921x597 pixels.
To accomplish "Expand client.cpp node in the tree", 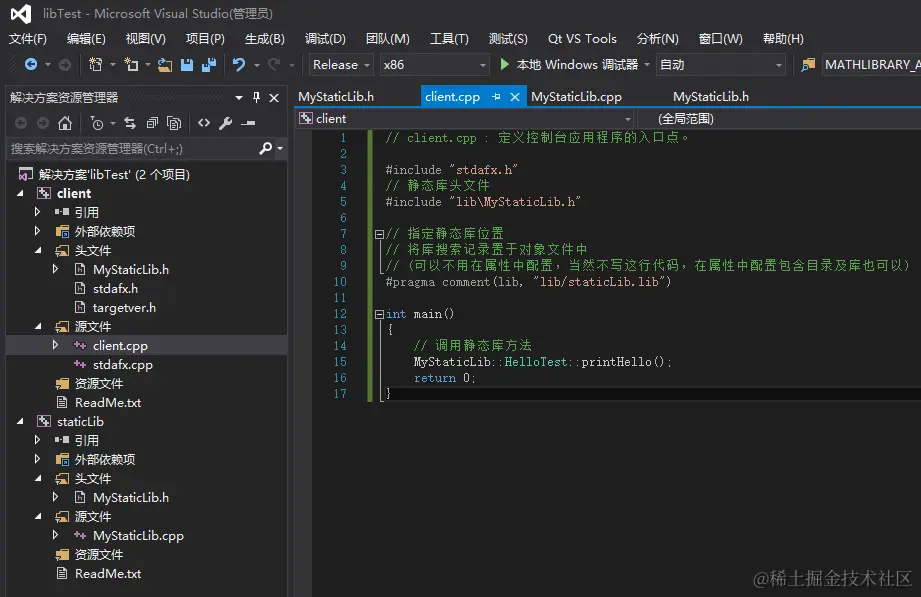I will [55, 345].
